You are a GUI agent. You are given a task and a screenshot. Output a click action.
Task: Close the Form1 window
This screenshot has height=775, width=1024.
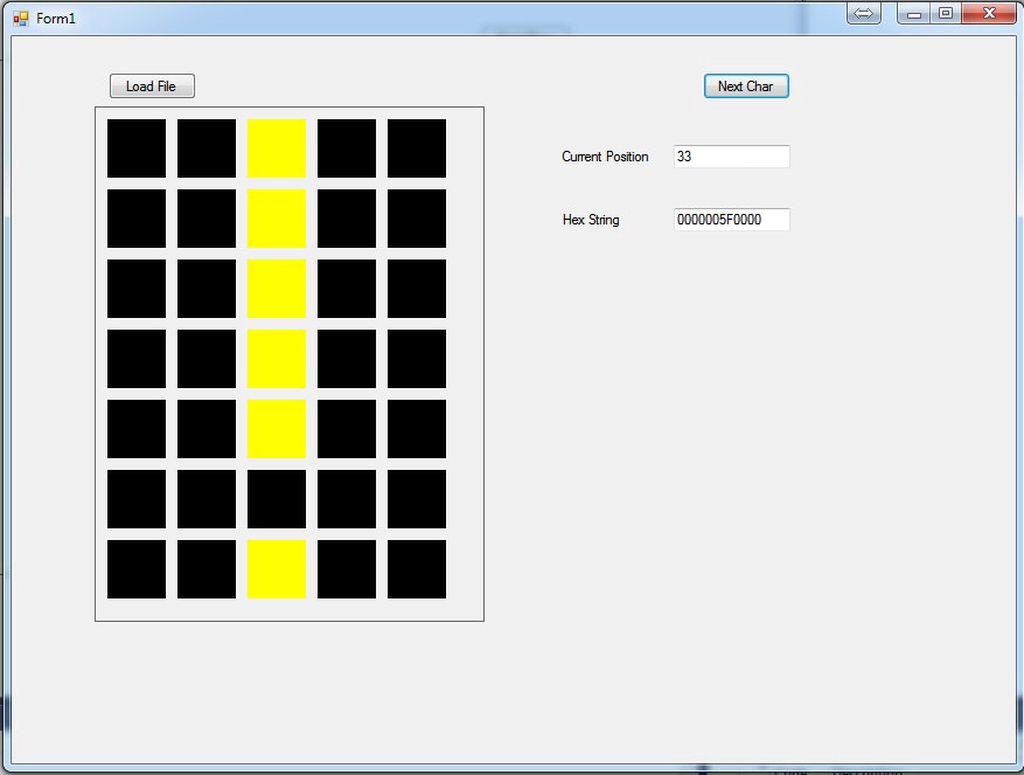[x=989, y=13]
